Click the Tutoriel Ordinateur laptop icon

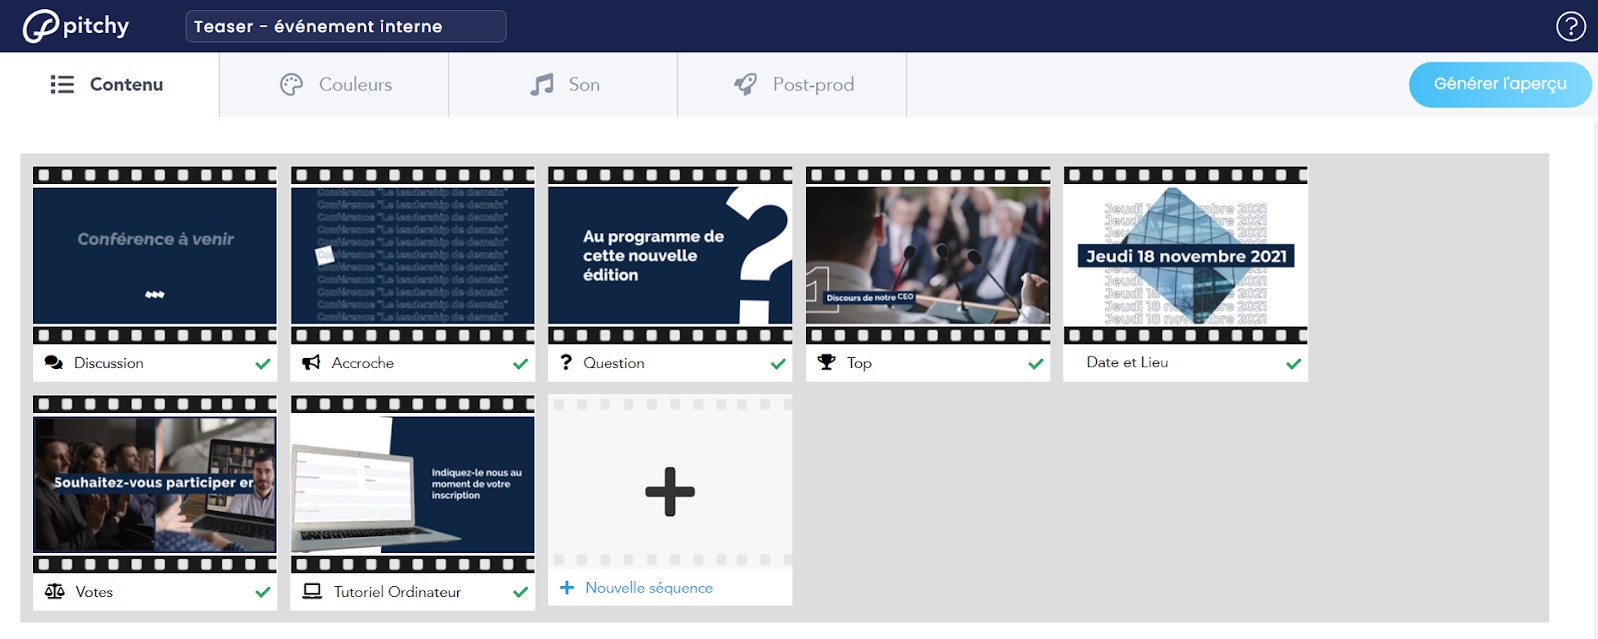click(x=312, y=592)
